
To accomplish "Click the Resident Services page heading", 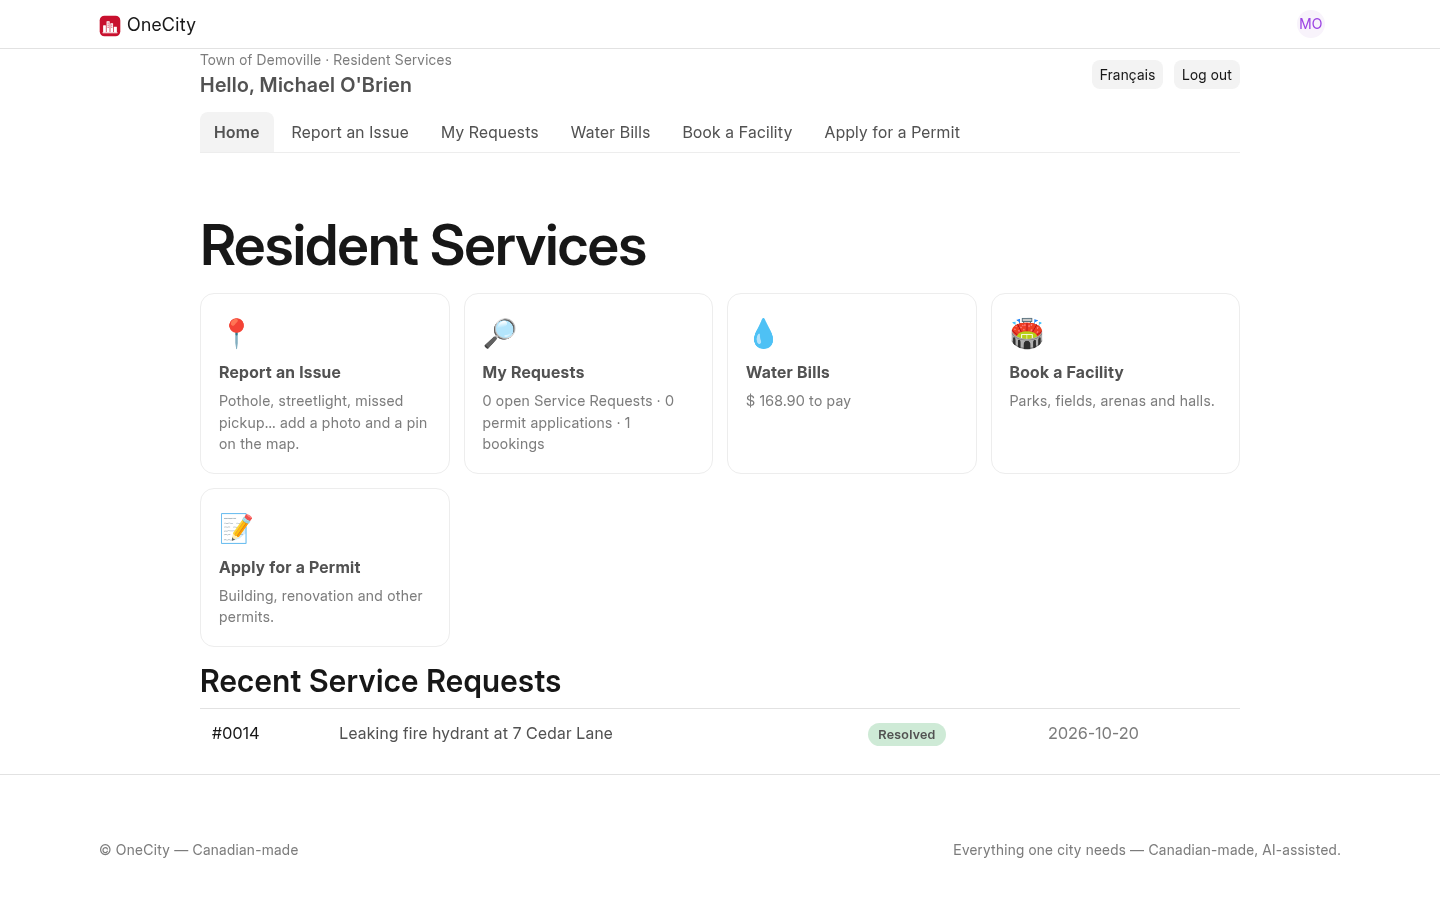I will (423, 245).
